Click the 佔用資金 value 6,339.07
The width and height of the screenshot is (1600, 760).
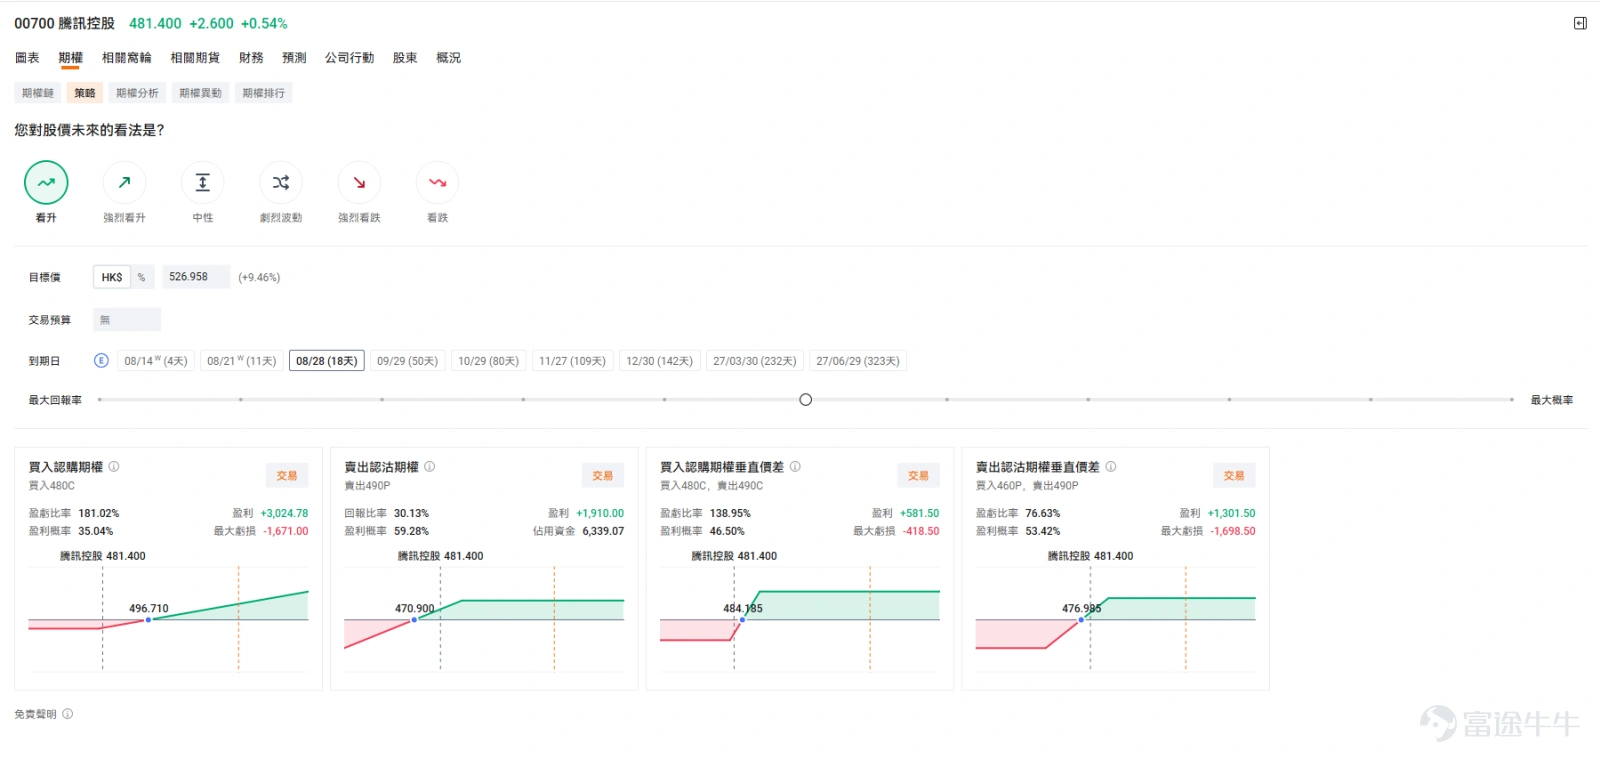coord(603,531)
